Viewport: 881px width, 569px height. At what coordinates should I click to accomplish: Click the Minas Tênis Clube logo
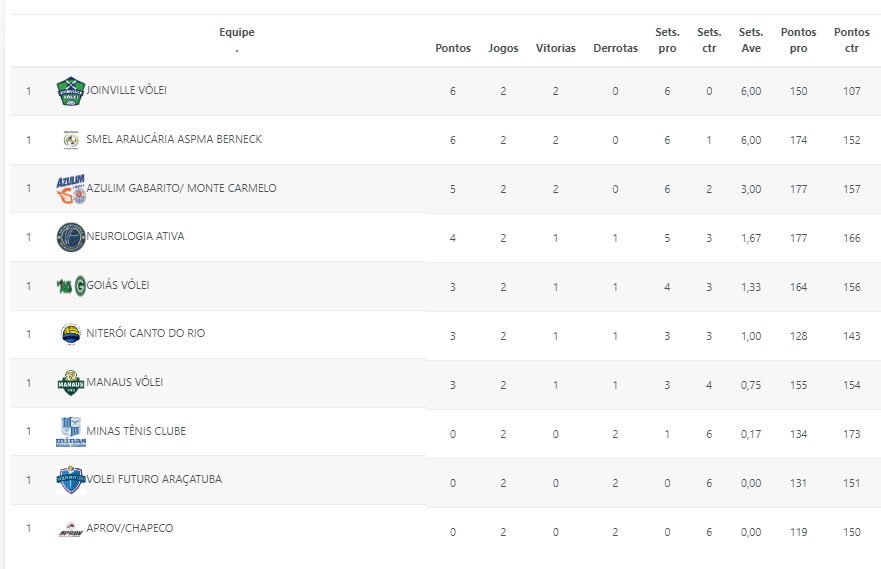pos(71,432)
